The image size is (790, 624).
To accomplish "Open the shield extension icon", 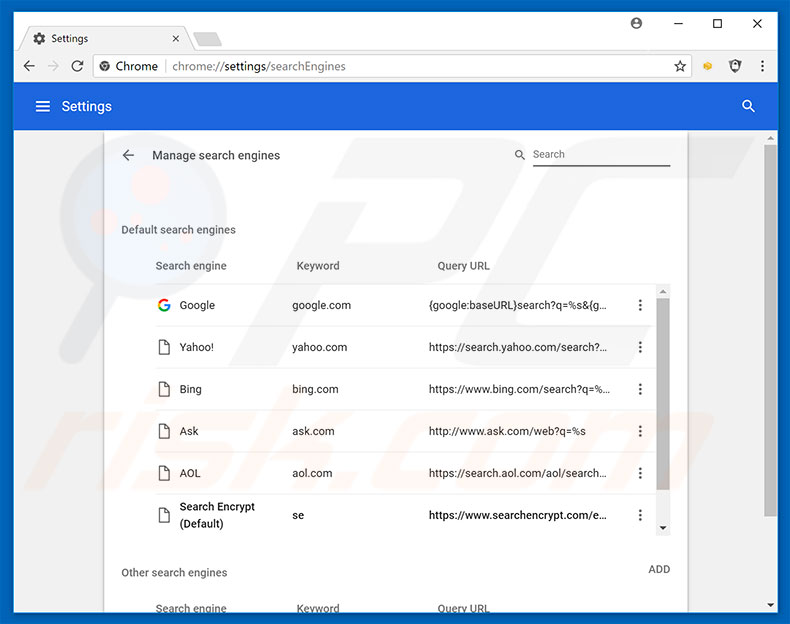I will pyautogui.click(x=735, y=66).
